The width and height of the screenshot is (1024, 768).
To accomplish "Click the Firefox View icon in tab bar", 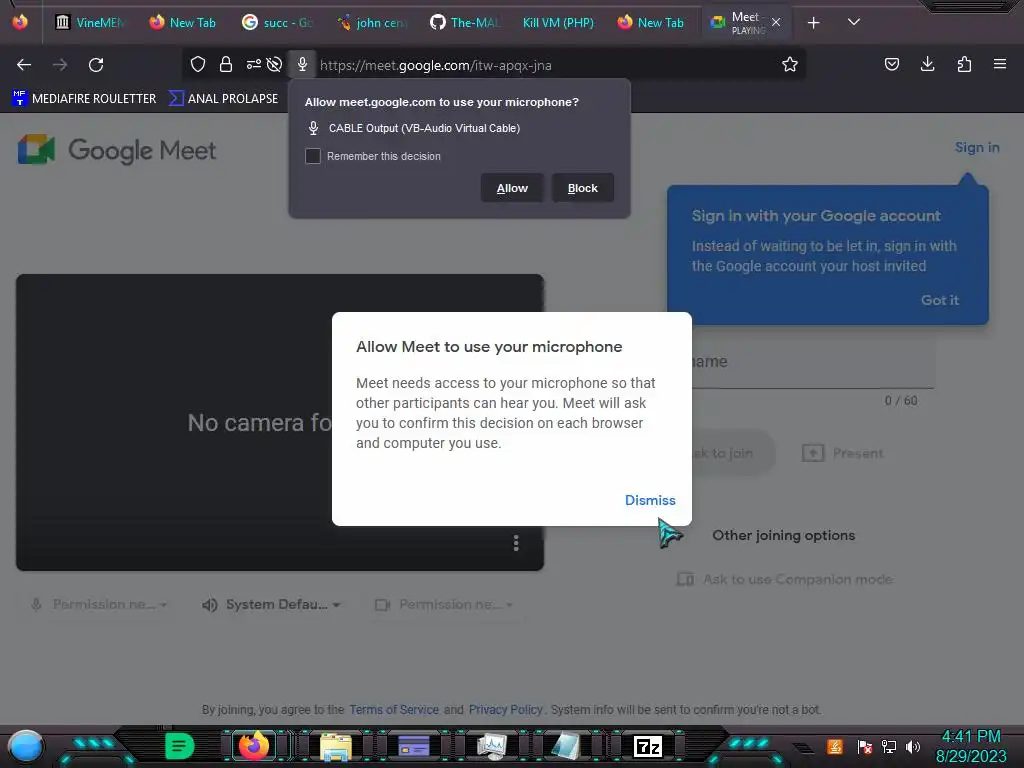I will [20, 22].
